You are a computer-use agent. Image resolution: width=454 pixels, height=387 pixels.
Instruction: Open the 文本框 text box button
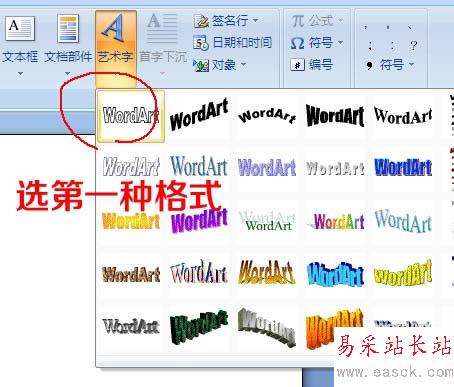pyautogui.click(x=20, y=43)
